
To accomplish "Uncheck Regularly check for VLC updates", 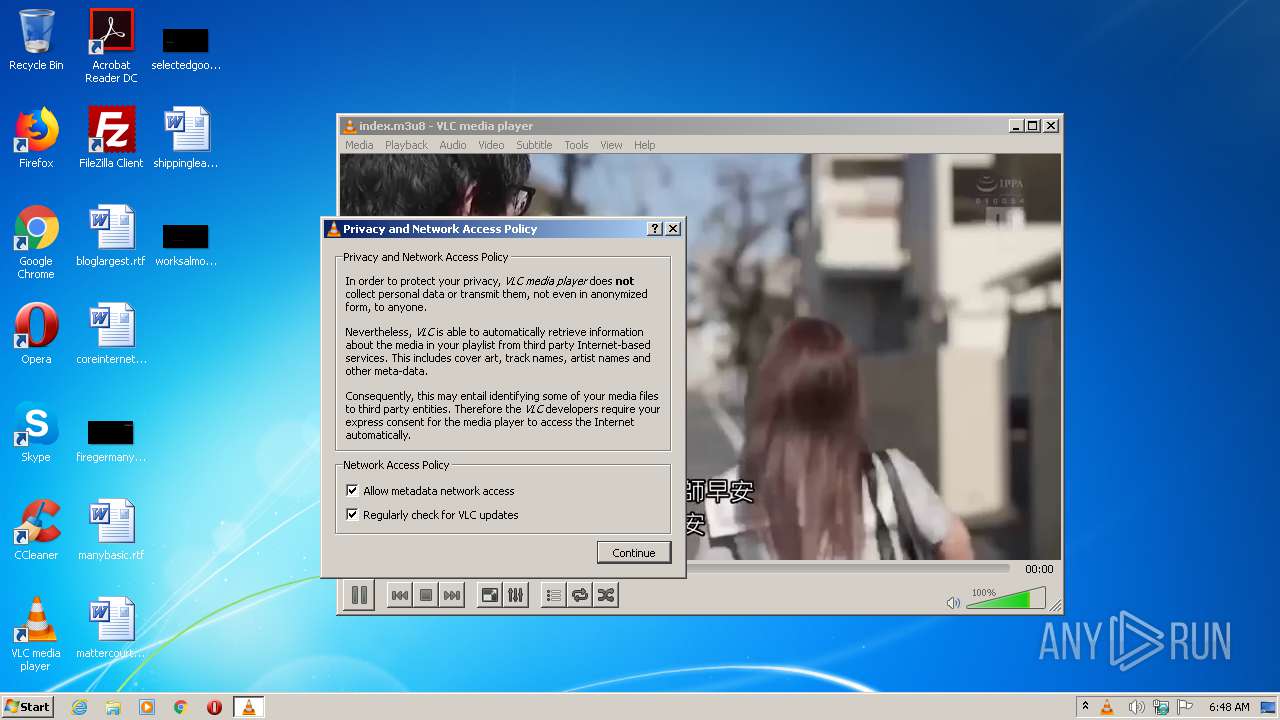I will point(352,515).
